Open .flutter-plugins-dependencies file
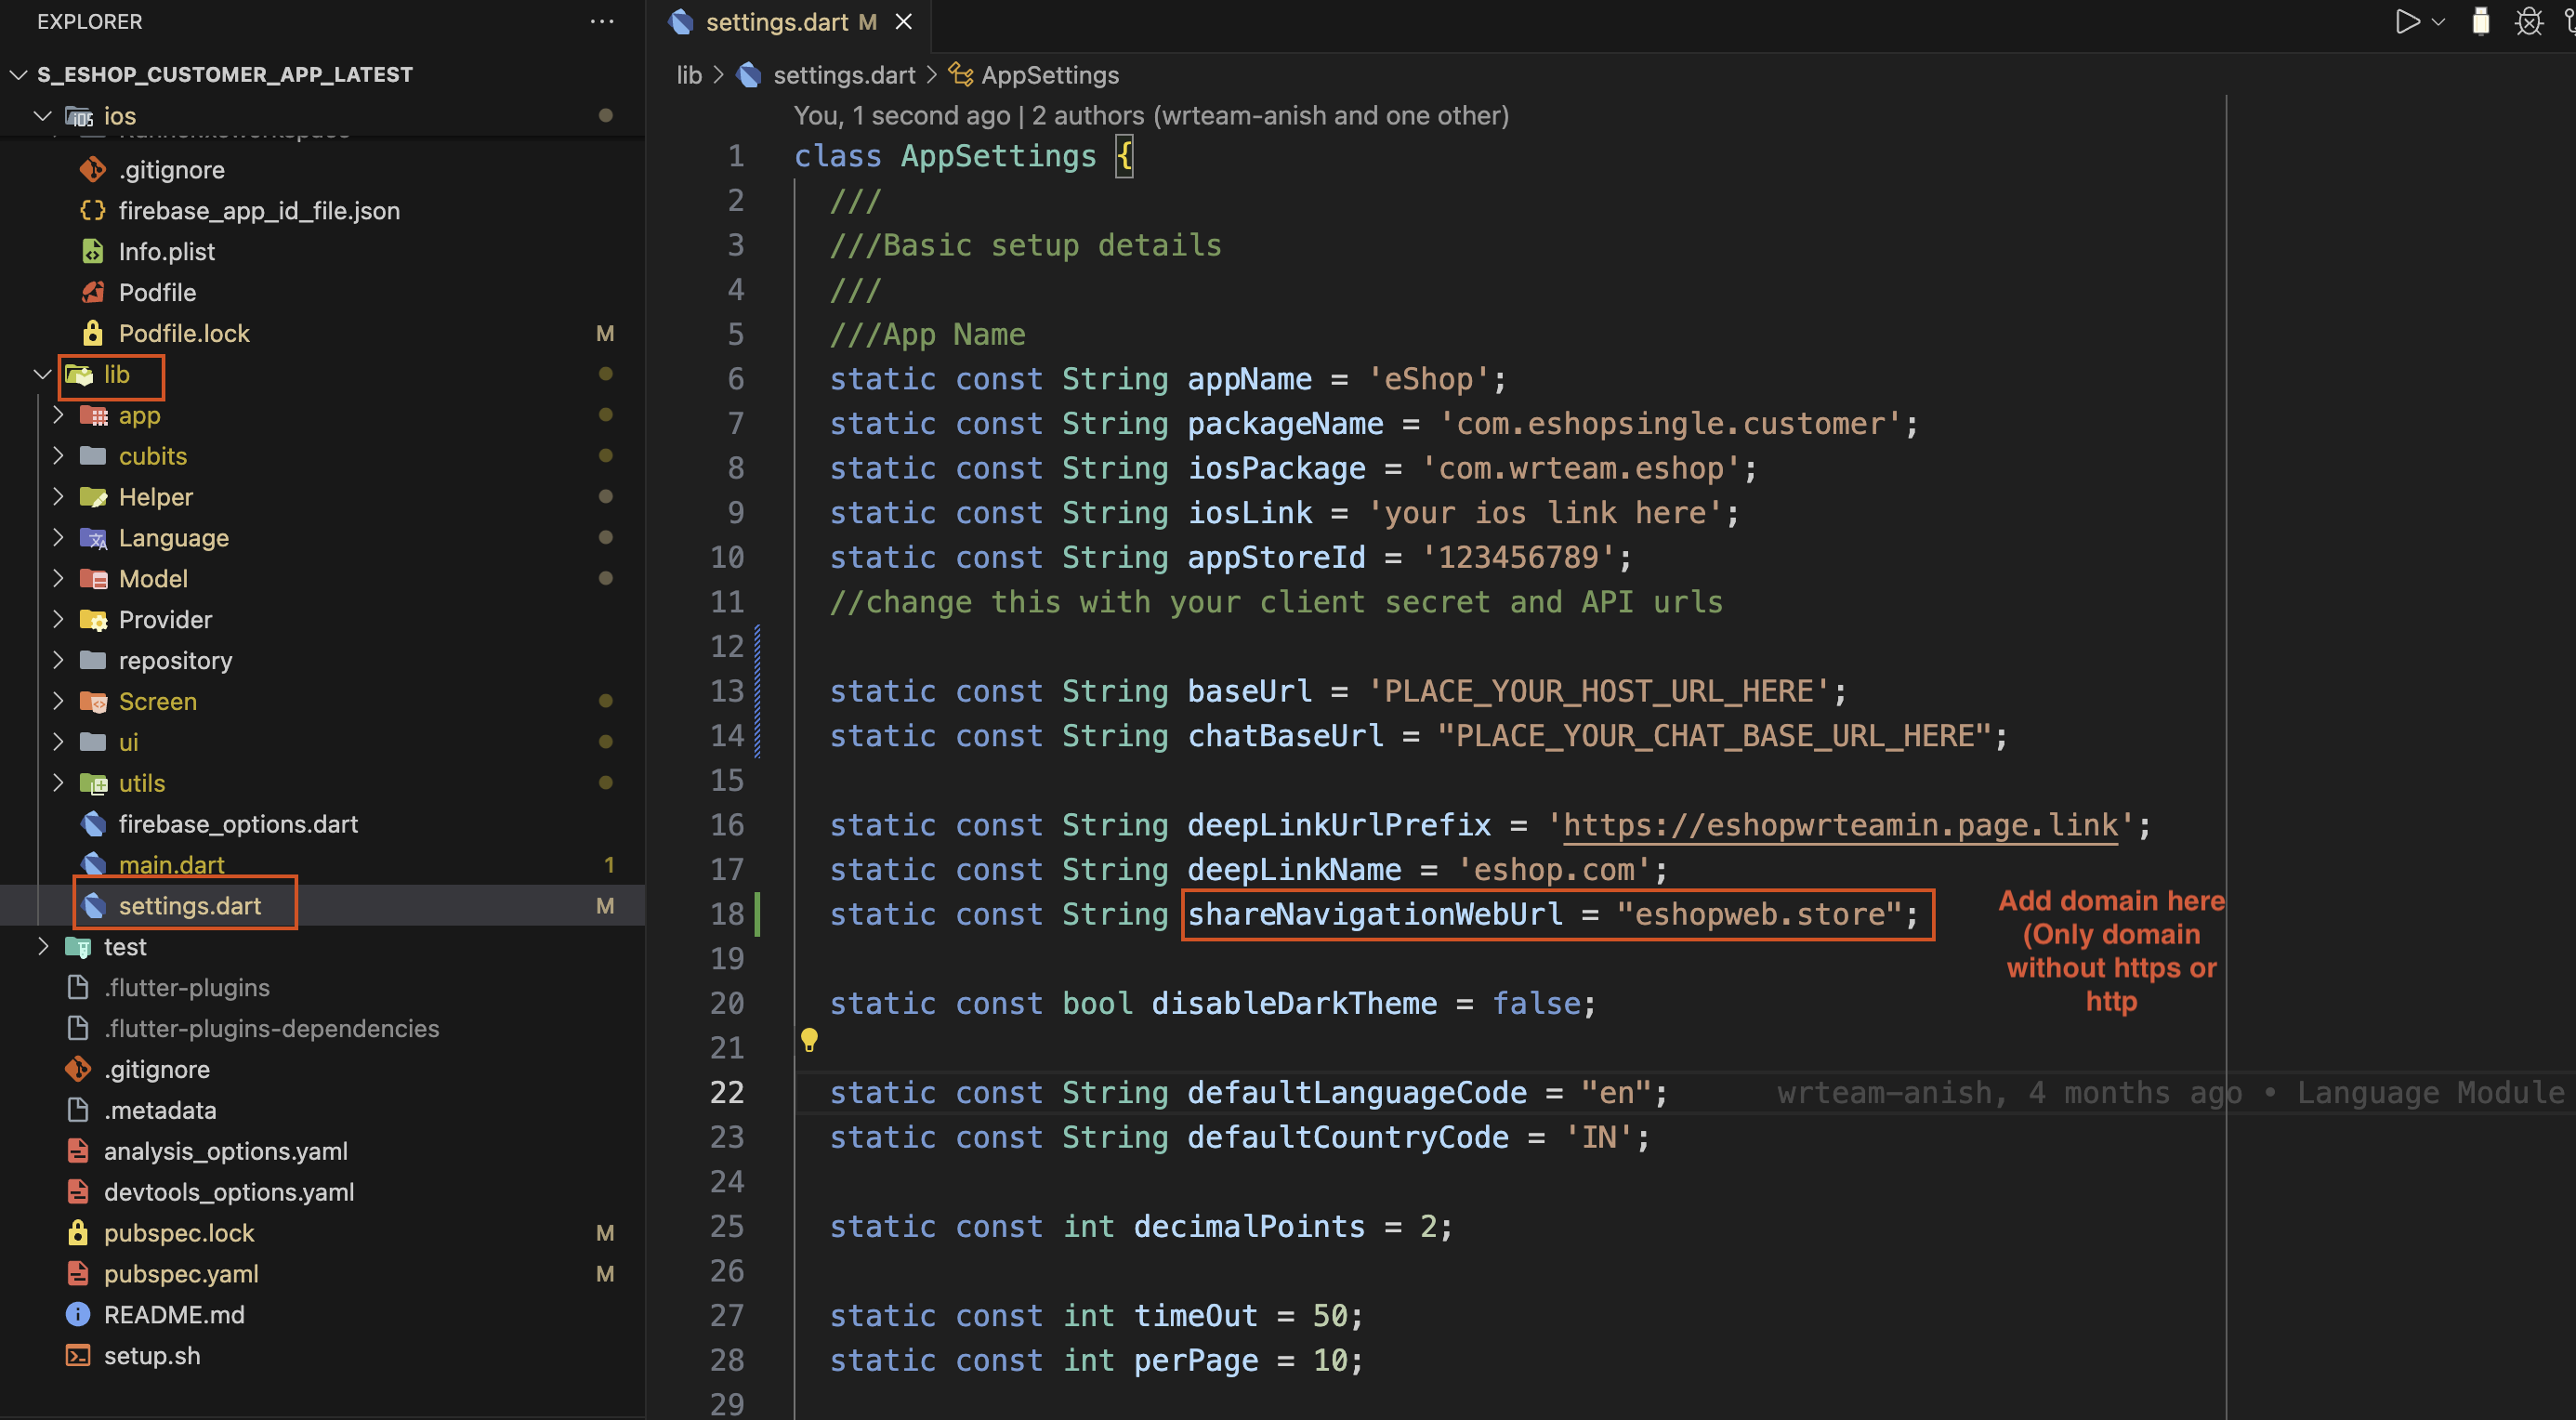2576x1420 pixels. [x=271, y=1029]
